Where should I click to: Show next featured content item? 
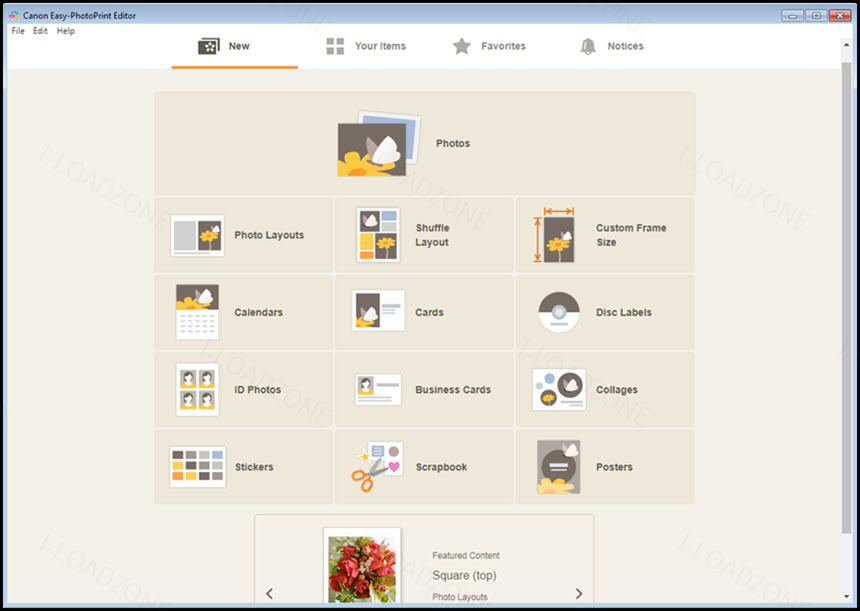pos(579,593)
